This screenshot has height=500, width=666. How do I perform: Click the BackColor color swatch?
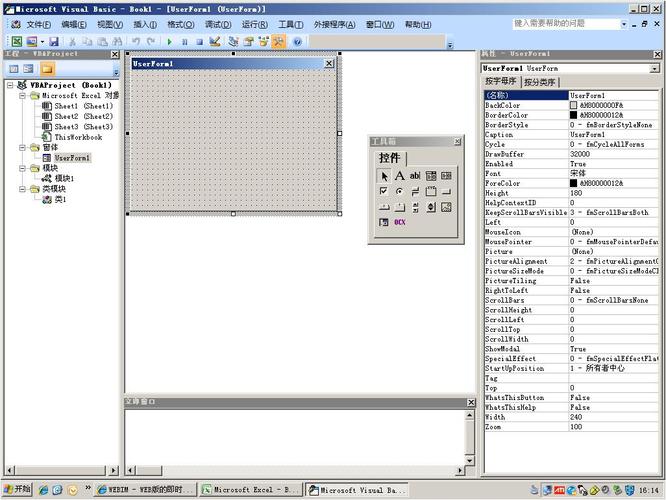pos(574,104)
